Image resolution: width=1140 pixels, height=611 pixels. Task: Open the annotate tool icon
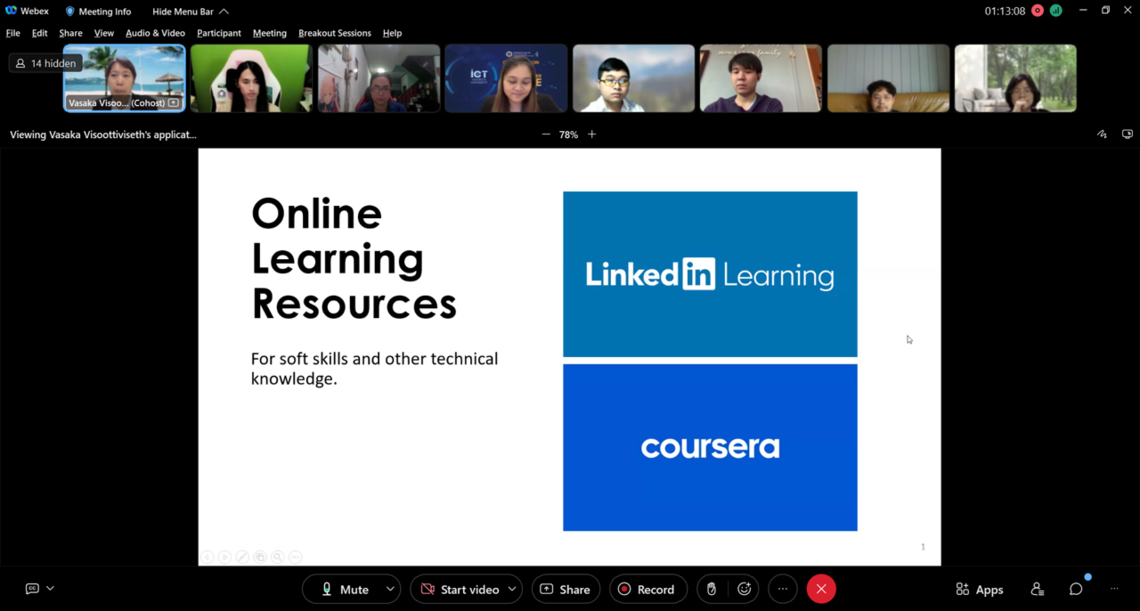point(1102,134)
